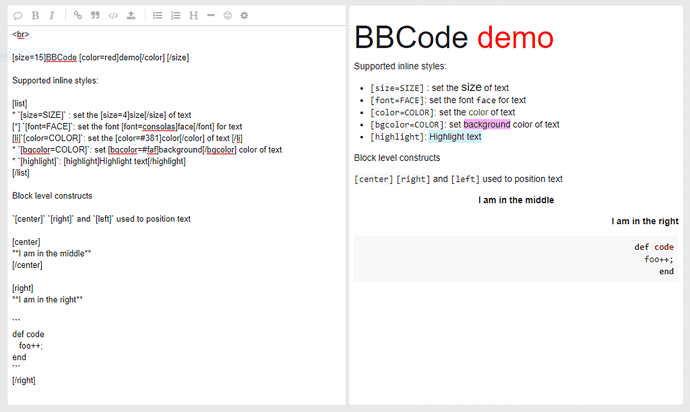Click 'foo++;' line in editor
The height and width of the screenshot is (412, 690).
pyautogui.click(x=30, y=346)
